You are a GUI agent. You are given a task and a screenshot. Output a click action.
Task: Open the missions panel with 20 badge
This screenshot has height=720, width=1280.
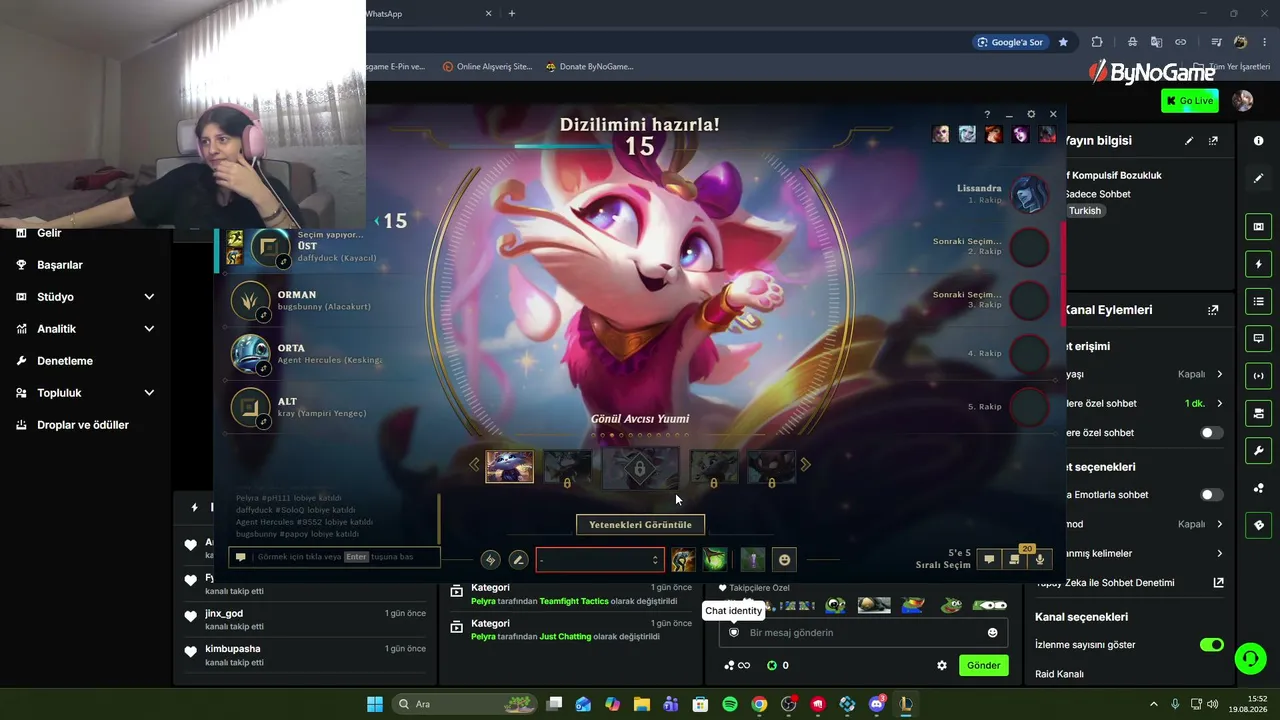(x=1015, y=559)
